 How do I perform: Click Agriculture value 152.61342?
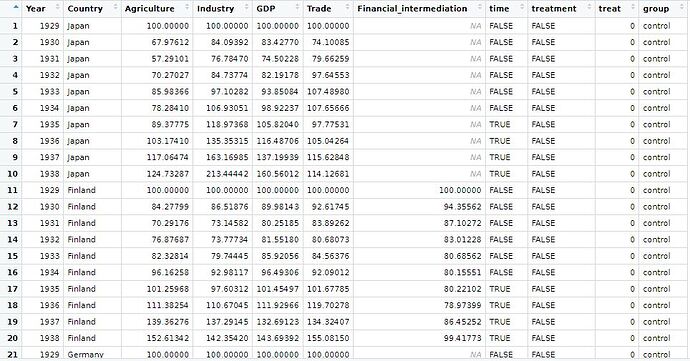pyautogui.click(x=168, y=338)
